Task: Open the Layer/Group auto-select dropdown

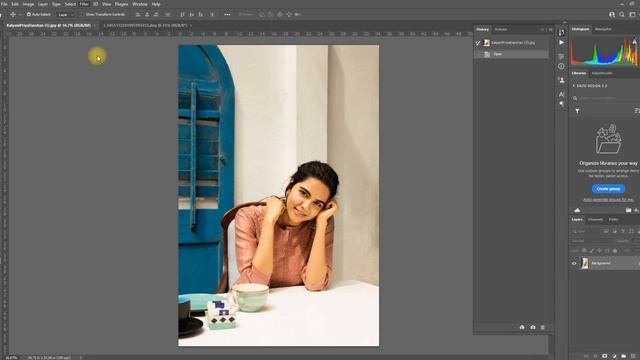Action: tap(65, 15)
